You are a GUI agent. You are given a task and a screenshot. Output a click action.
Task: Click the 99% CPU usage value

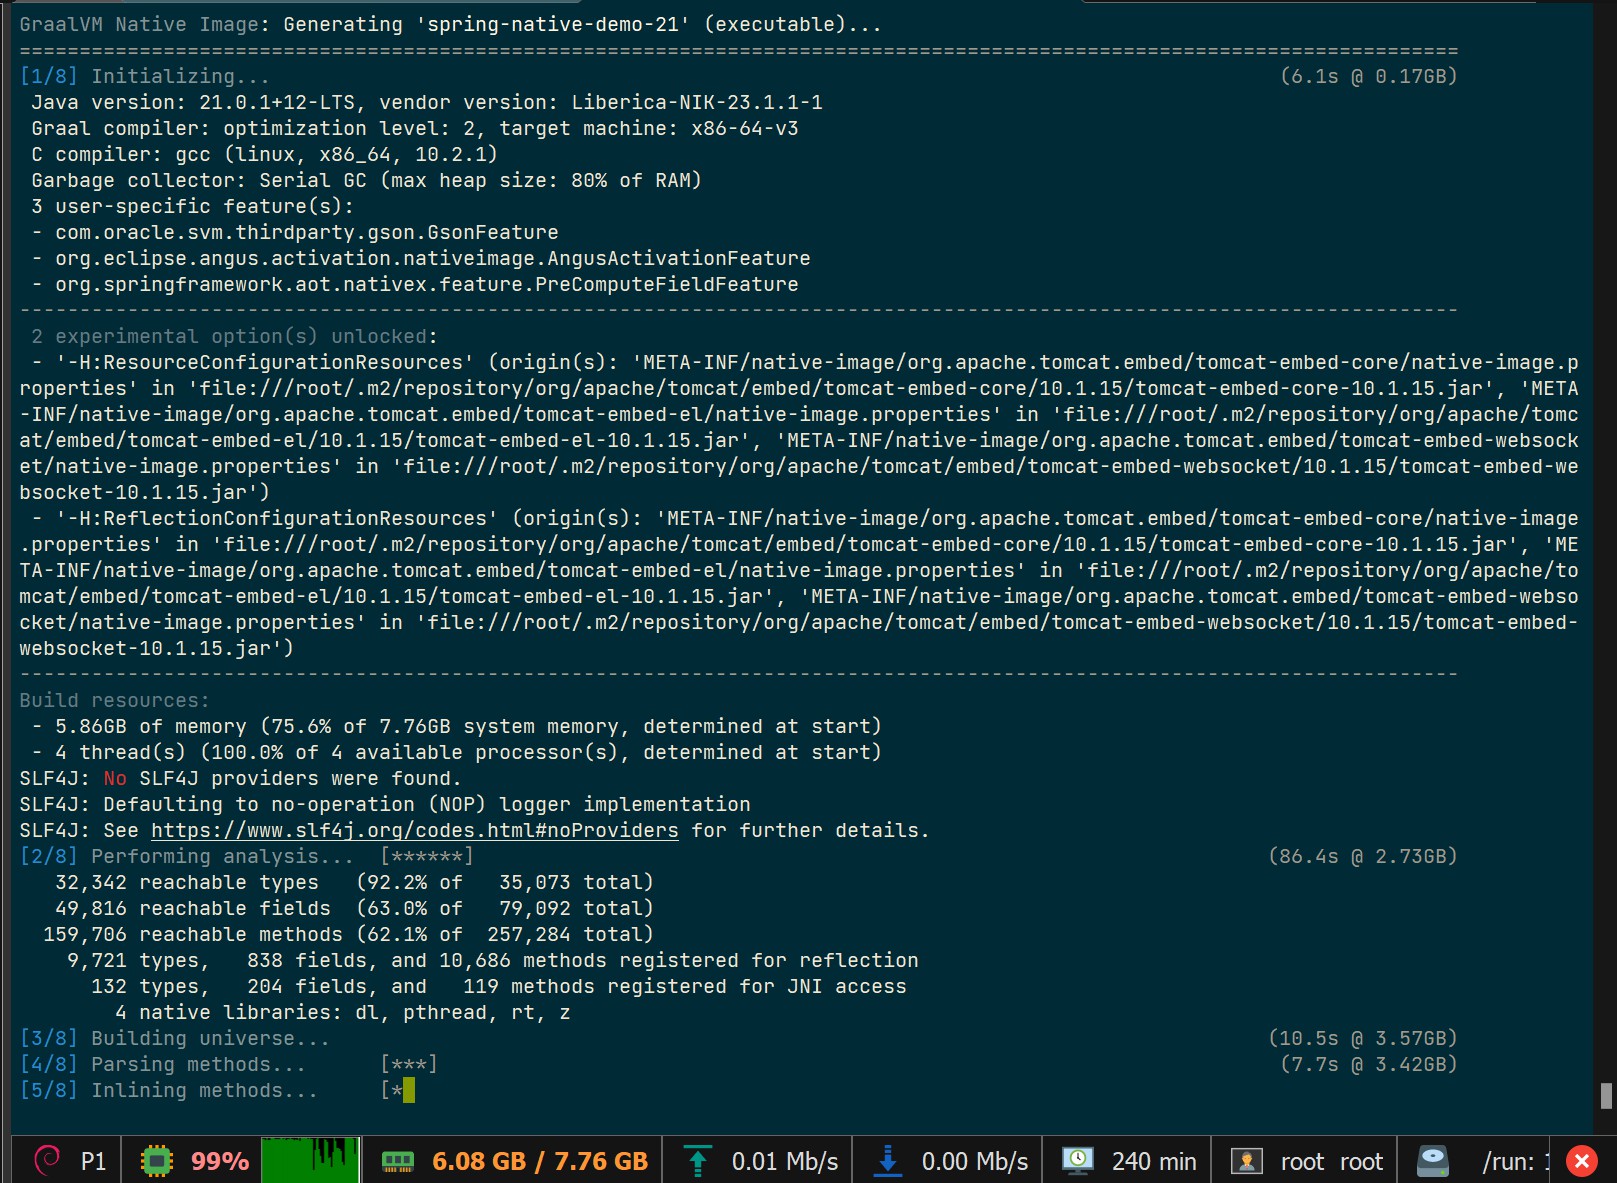click(x=220, y=1161)
